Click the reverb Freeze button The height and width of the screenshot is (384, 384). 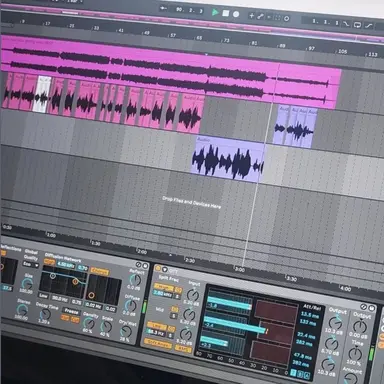[71, 311]
